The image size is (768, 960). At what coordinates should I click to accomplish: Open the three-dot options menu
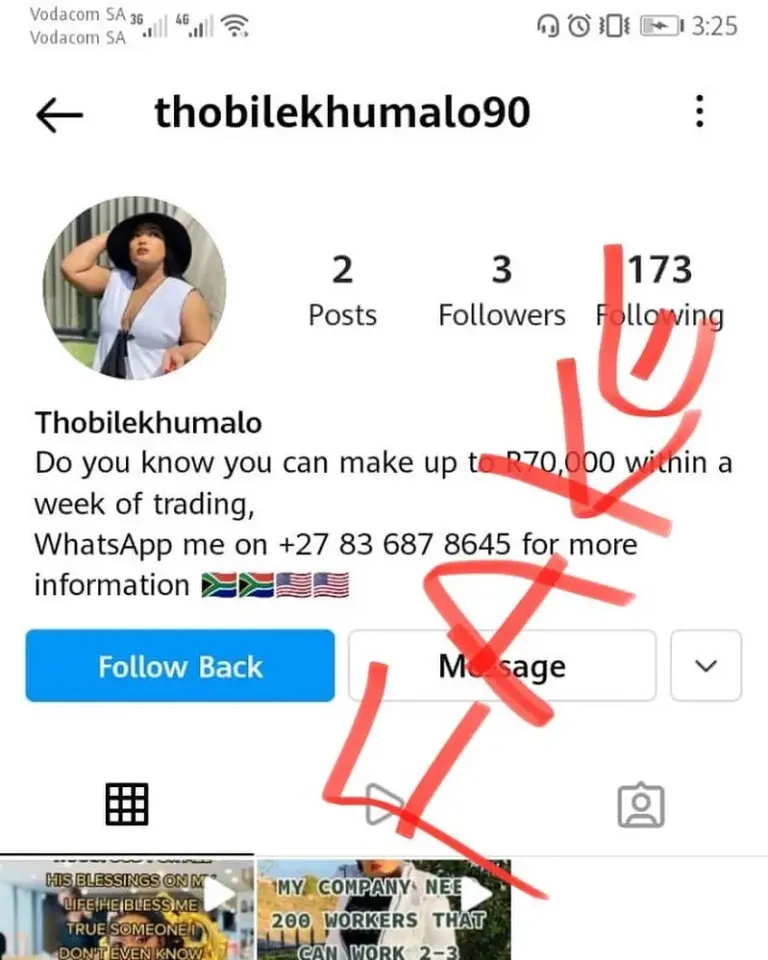tap(699, 111)
